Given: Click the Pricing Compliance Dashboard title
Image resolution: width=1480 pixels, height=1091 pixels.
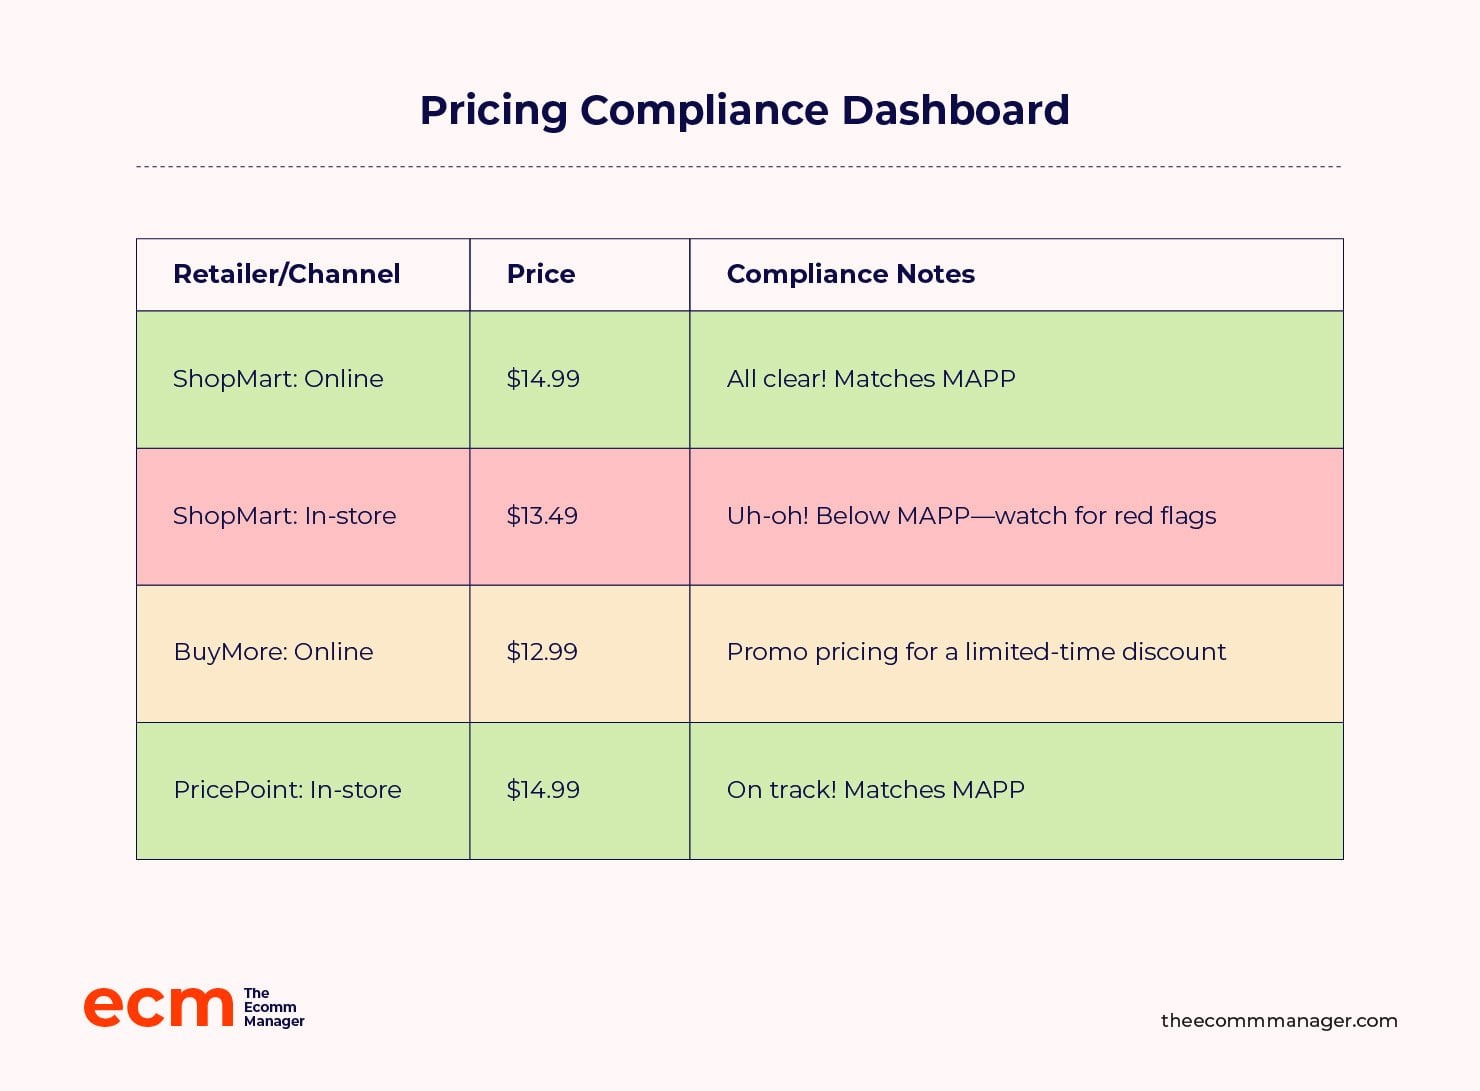Looking at the screenshot, I should pos(744,110).
